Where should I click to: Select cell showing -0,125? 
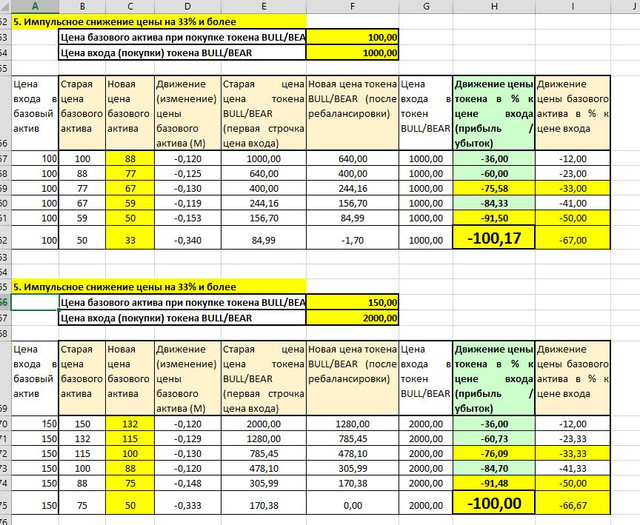click(x=188, y=174)
